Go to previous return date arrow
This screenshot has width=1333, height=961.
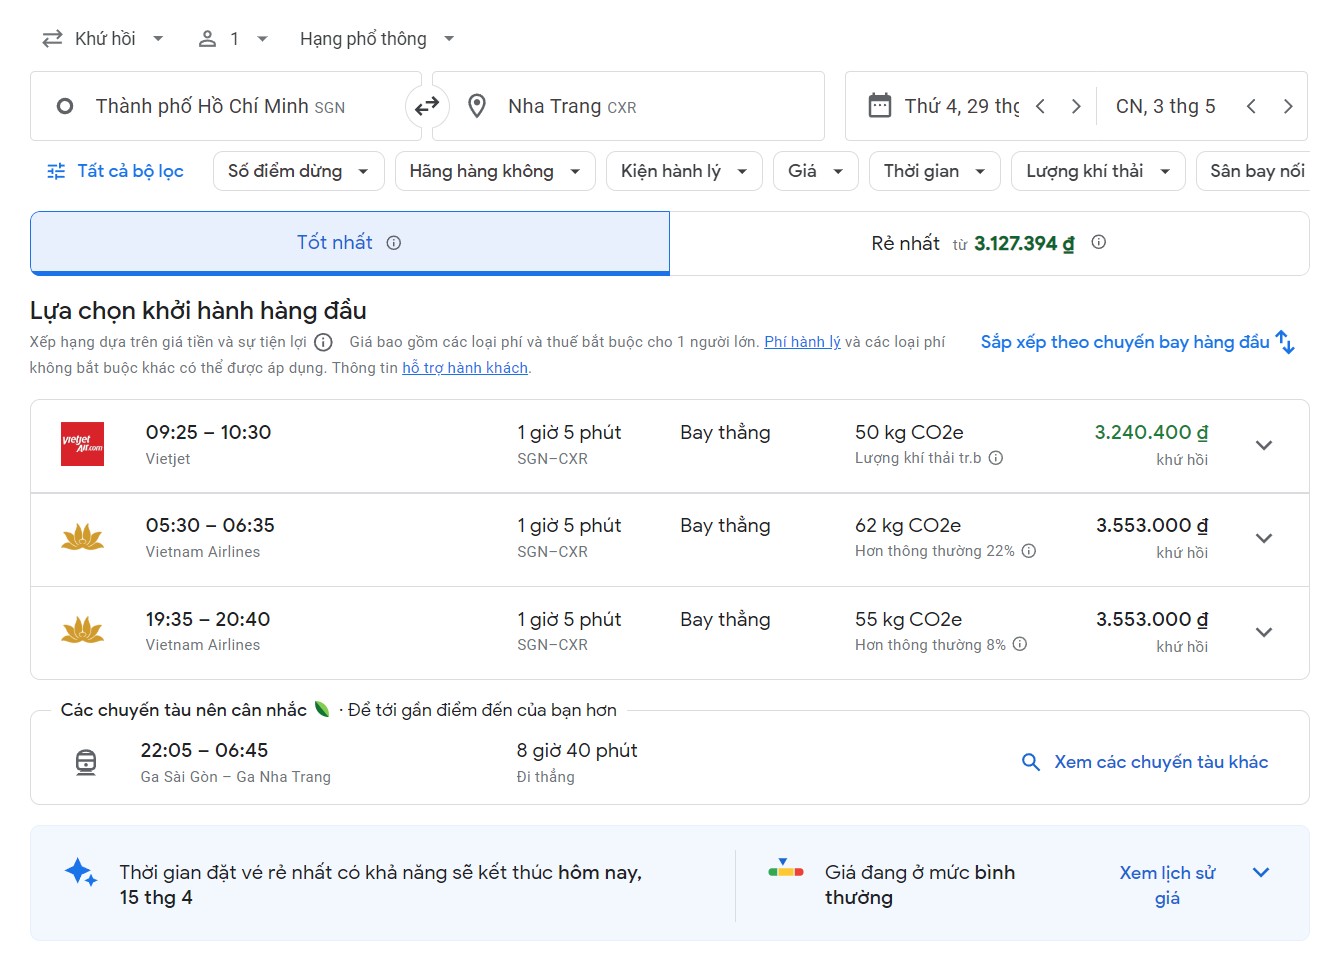click(1251, 106)
